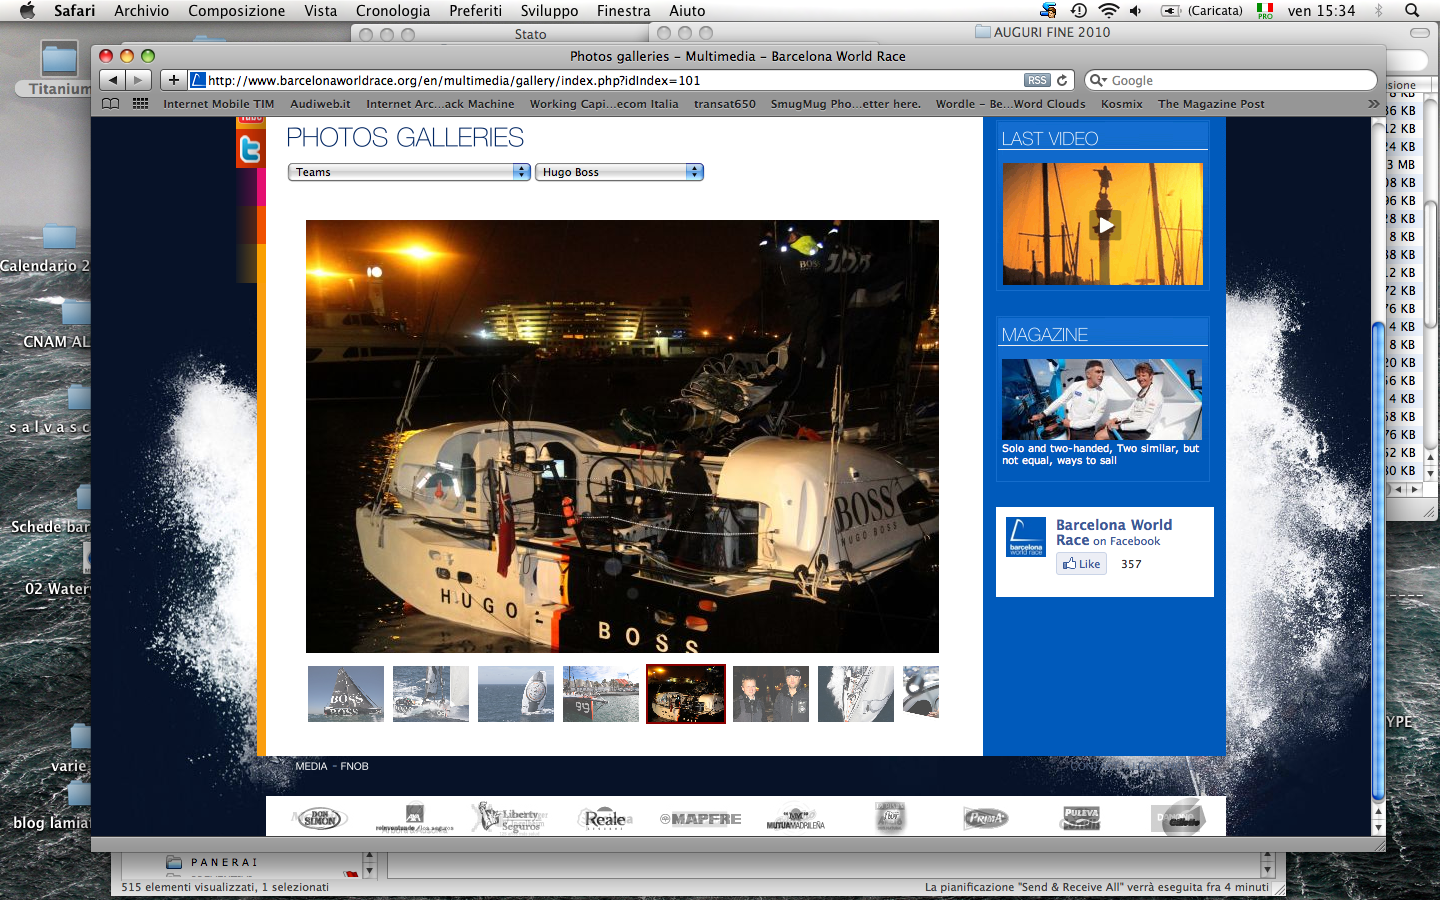The width and height of the screenshot is (1440, 900).
Task: Select first thumbnail with BOSS sail
Action: click(x=346, y=694)
